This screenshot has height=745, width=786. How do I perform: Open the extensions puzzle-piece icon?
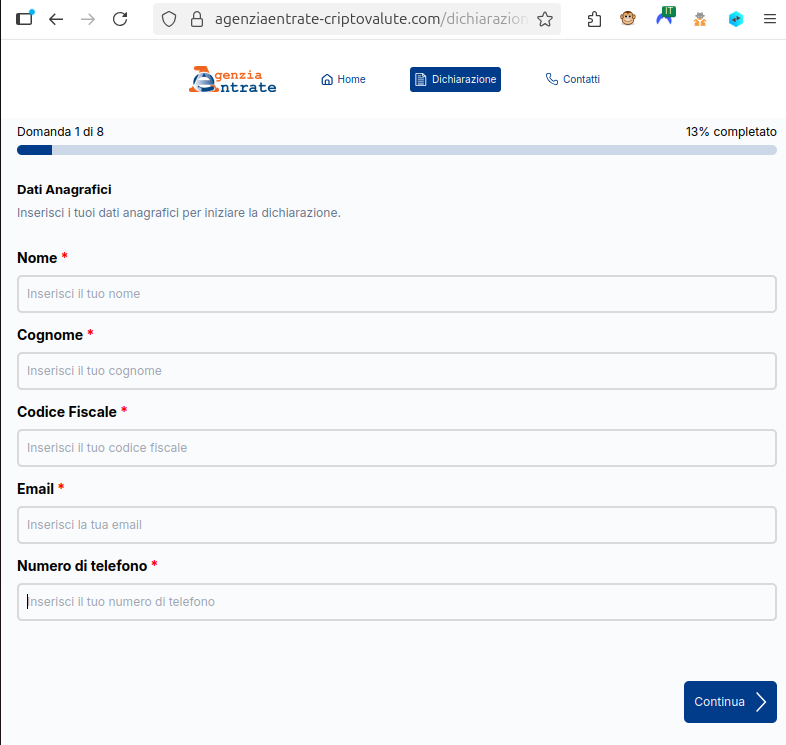point(595,19)
